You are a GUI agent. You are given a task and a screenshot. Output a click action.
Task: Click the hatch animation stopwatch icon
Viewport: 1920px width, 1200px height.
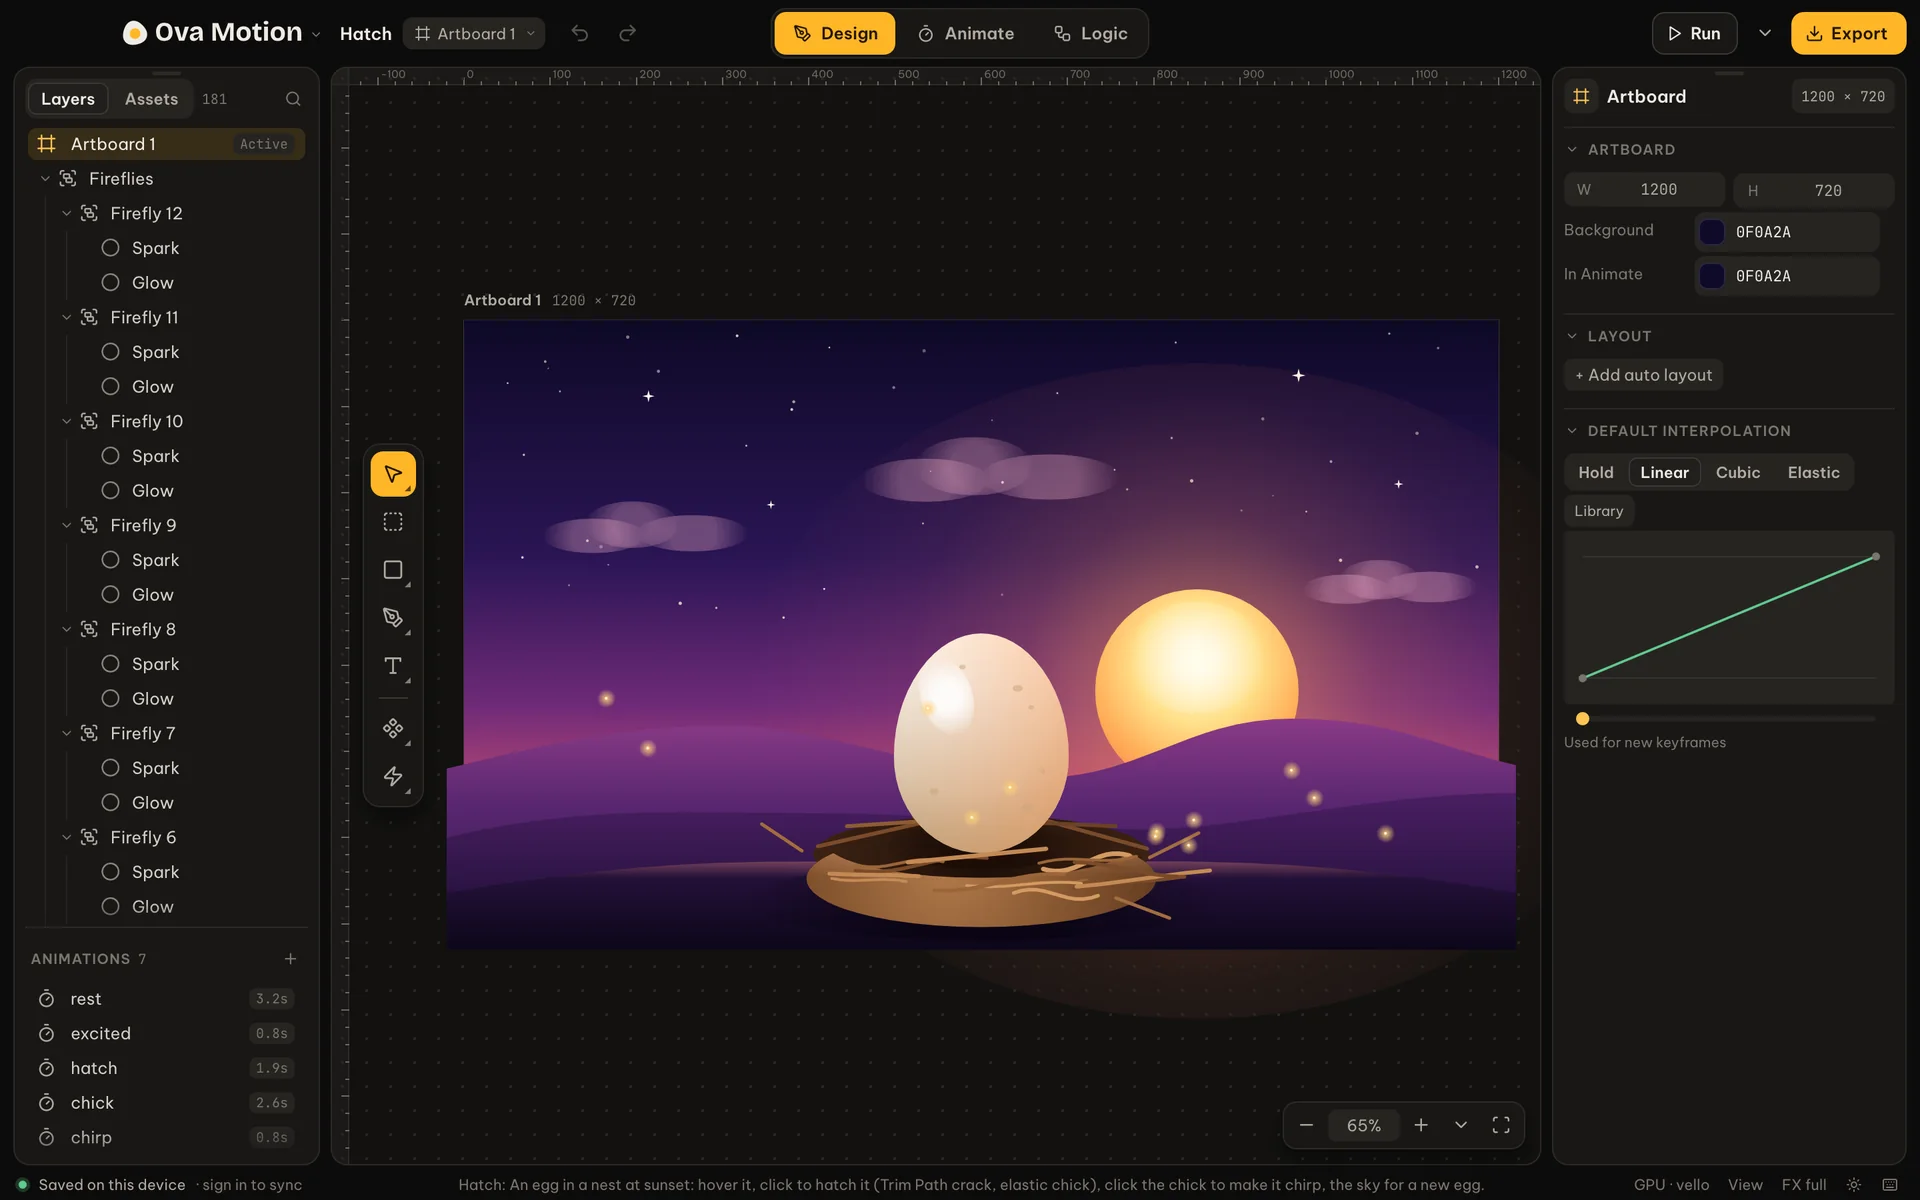(46, 1068)
